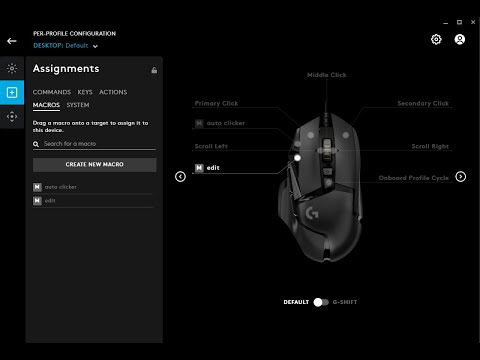
Task: Select the edit assignment on mouse diagram
Action: [207, 168]
